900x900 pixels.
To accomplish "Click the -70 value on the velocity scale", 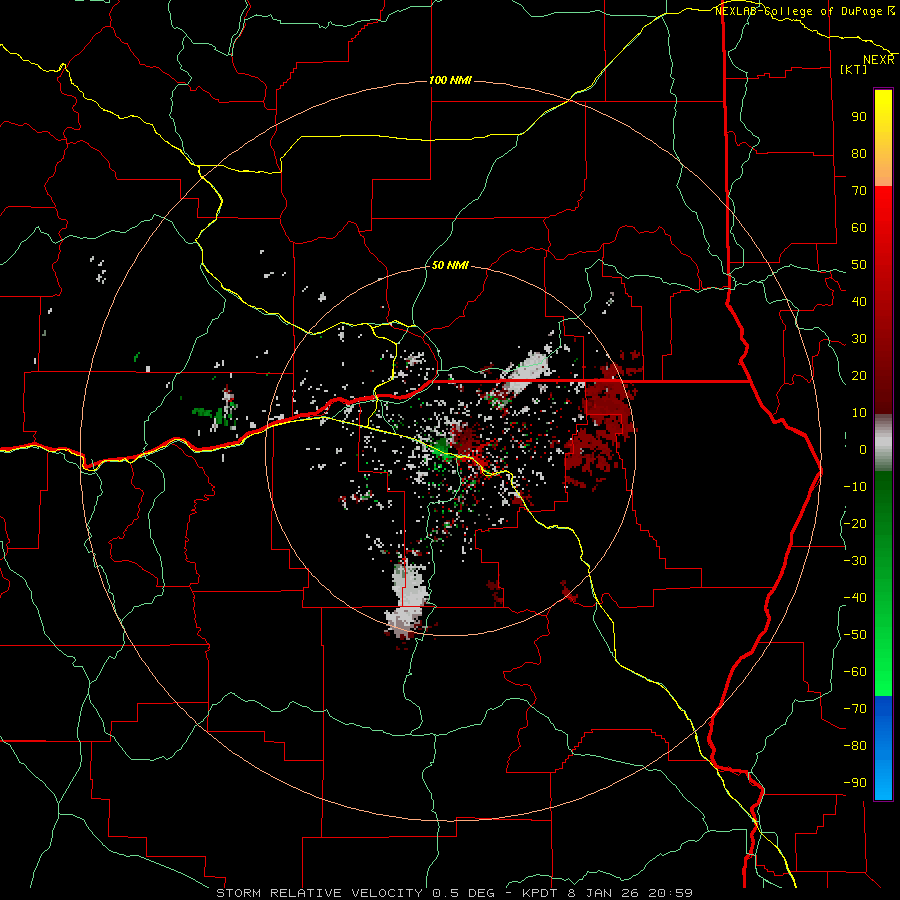I will (855, 709).
